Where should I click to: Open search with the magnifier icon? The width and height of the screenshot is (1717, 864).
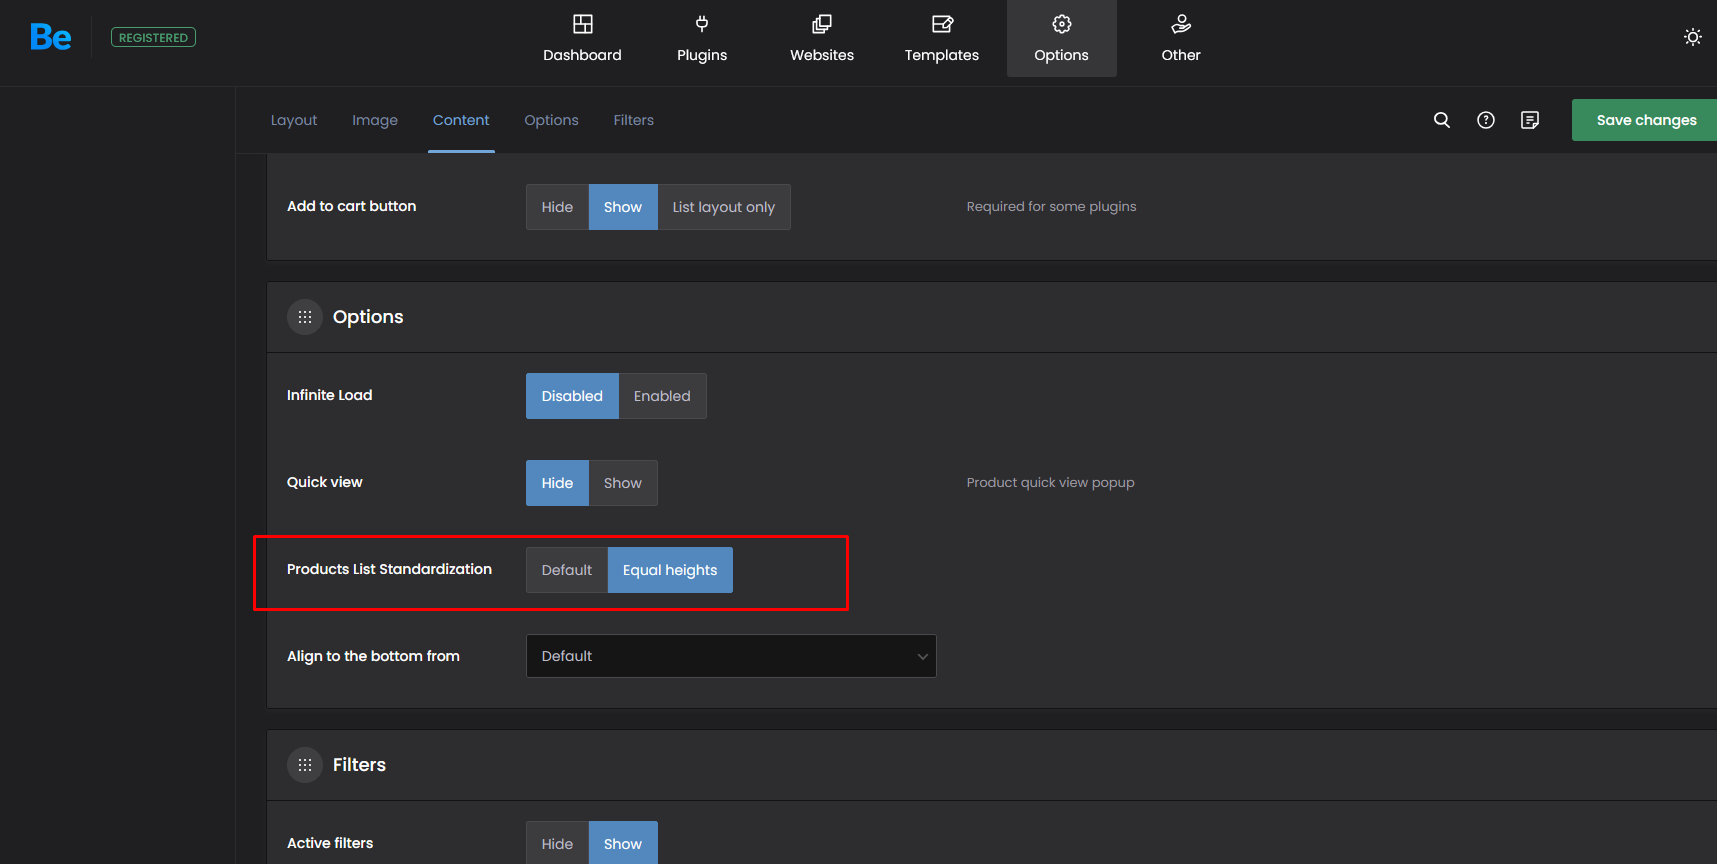(x=1442, y=120)
